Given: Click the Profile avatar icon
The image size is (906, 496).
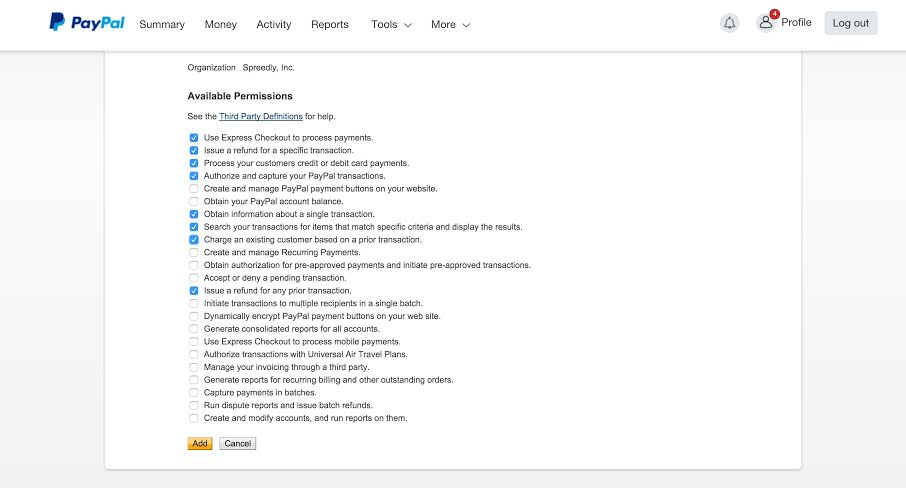Looking at the screenshot, I should (766, 23).
